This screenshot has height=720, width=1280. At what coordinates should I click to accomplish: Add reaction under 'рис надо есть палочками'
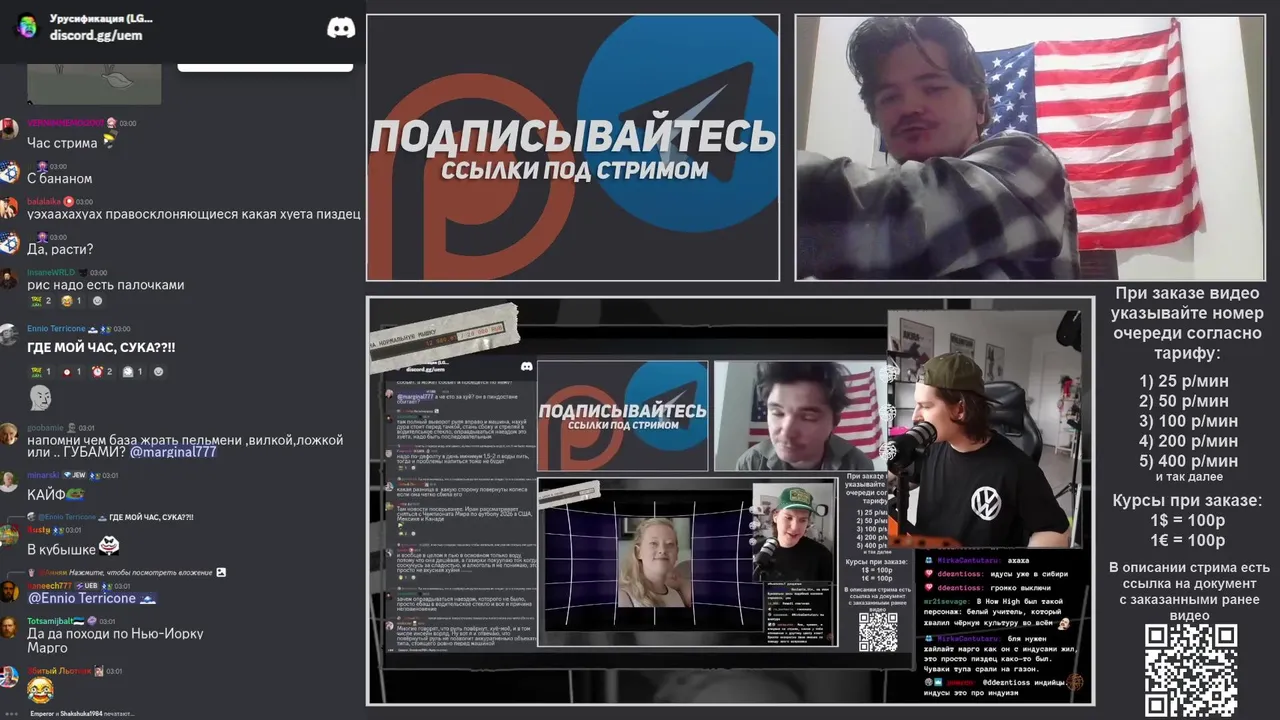(x=97, y=301)
